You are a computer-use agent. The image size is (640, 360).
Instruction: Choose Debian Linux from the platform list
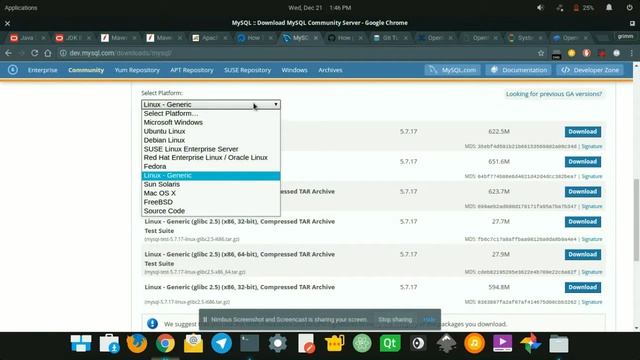(211, 140)
